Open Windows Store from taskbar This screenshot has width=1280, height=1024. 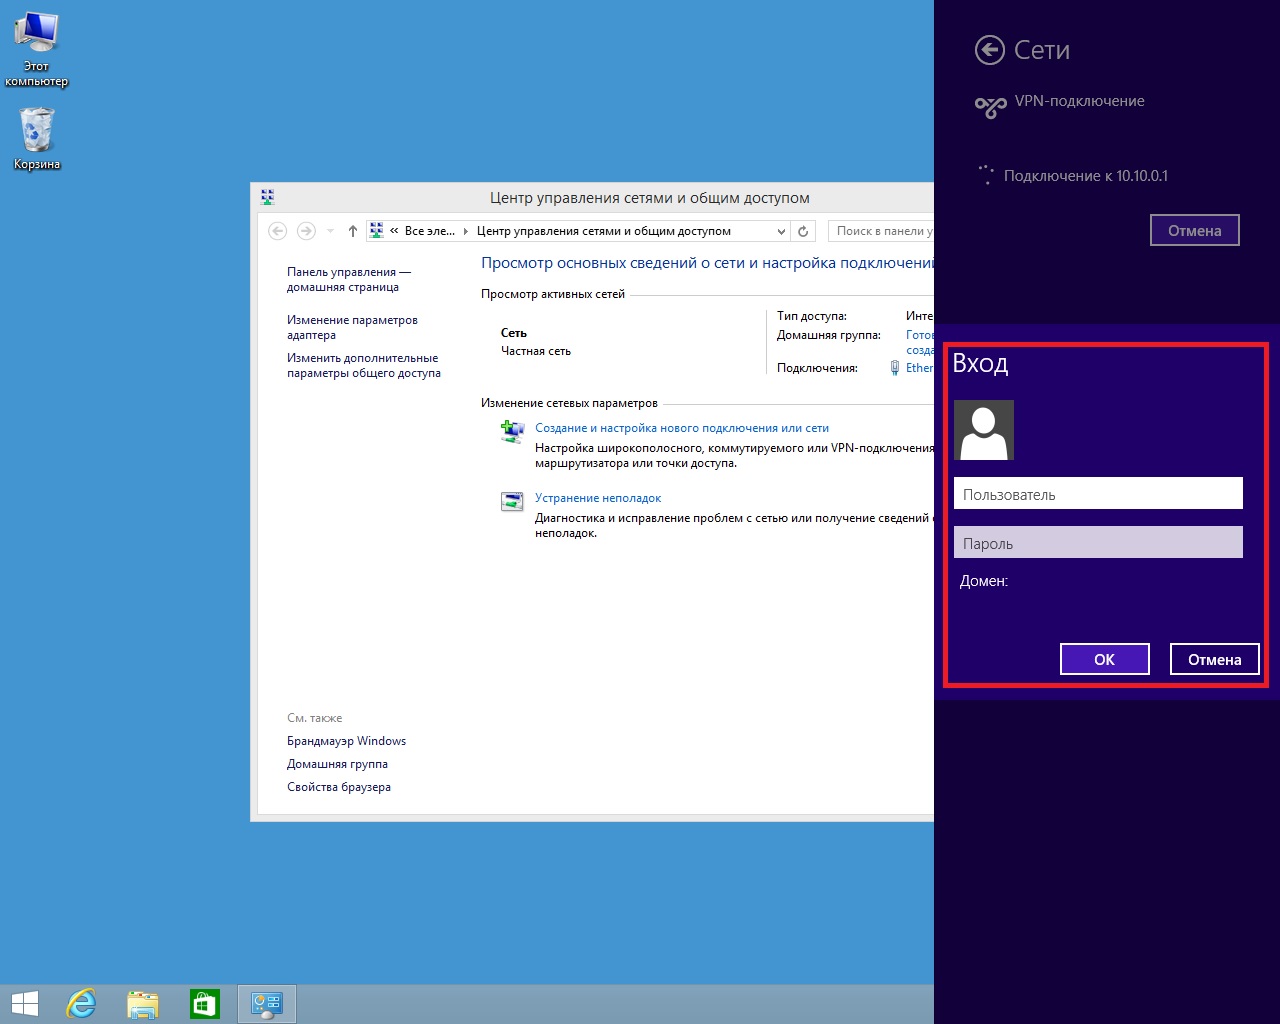point(204,1003)
